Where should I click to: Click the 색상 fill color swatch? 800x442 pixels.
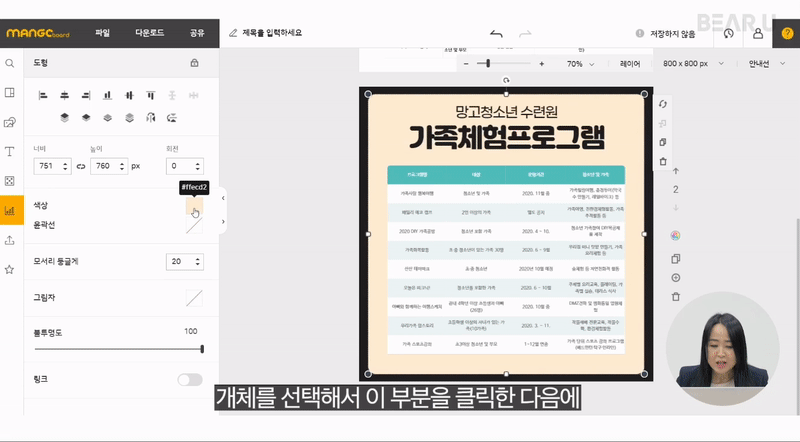[194, 206]
